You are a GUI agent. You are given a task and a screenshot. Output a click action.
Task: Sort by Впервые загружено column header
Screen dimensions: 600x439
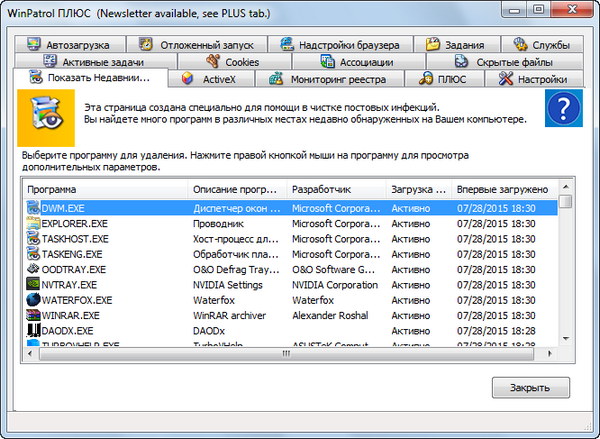tap(503, 189)
